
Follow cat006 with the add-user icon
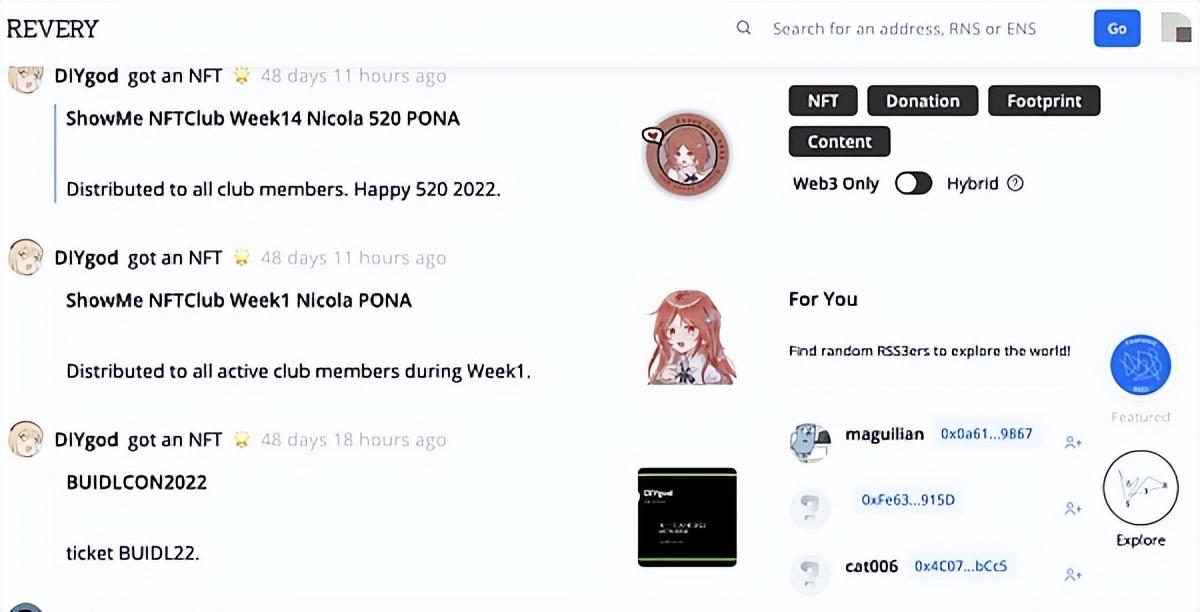click(1073, 574)
